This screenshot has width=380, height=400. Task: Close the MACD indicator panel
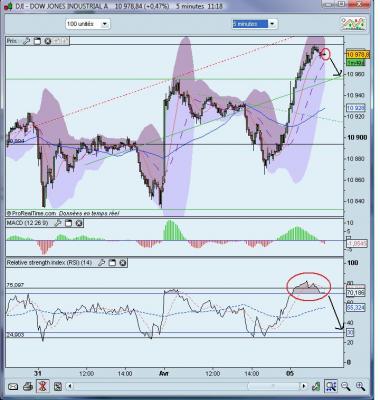coord(79,223)
